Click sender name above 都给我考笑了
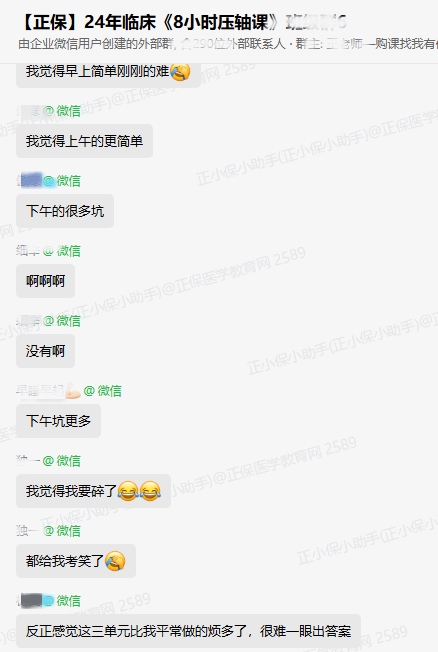The image size is (438, 652). (x=28, y=531)
